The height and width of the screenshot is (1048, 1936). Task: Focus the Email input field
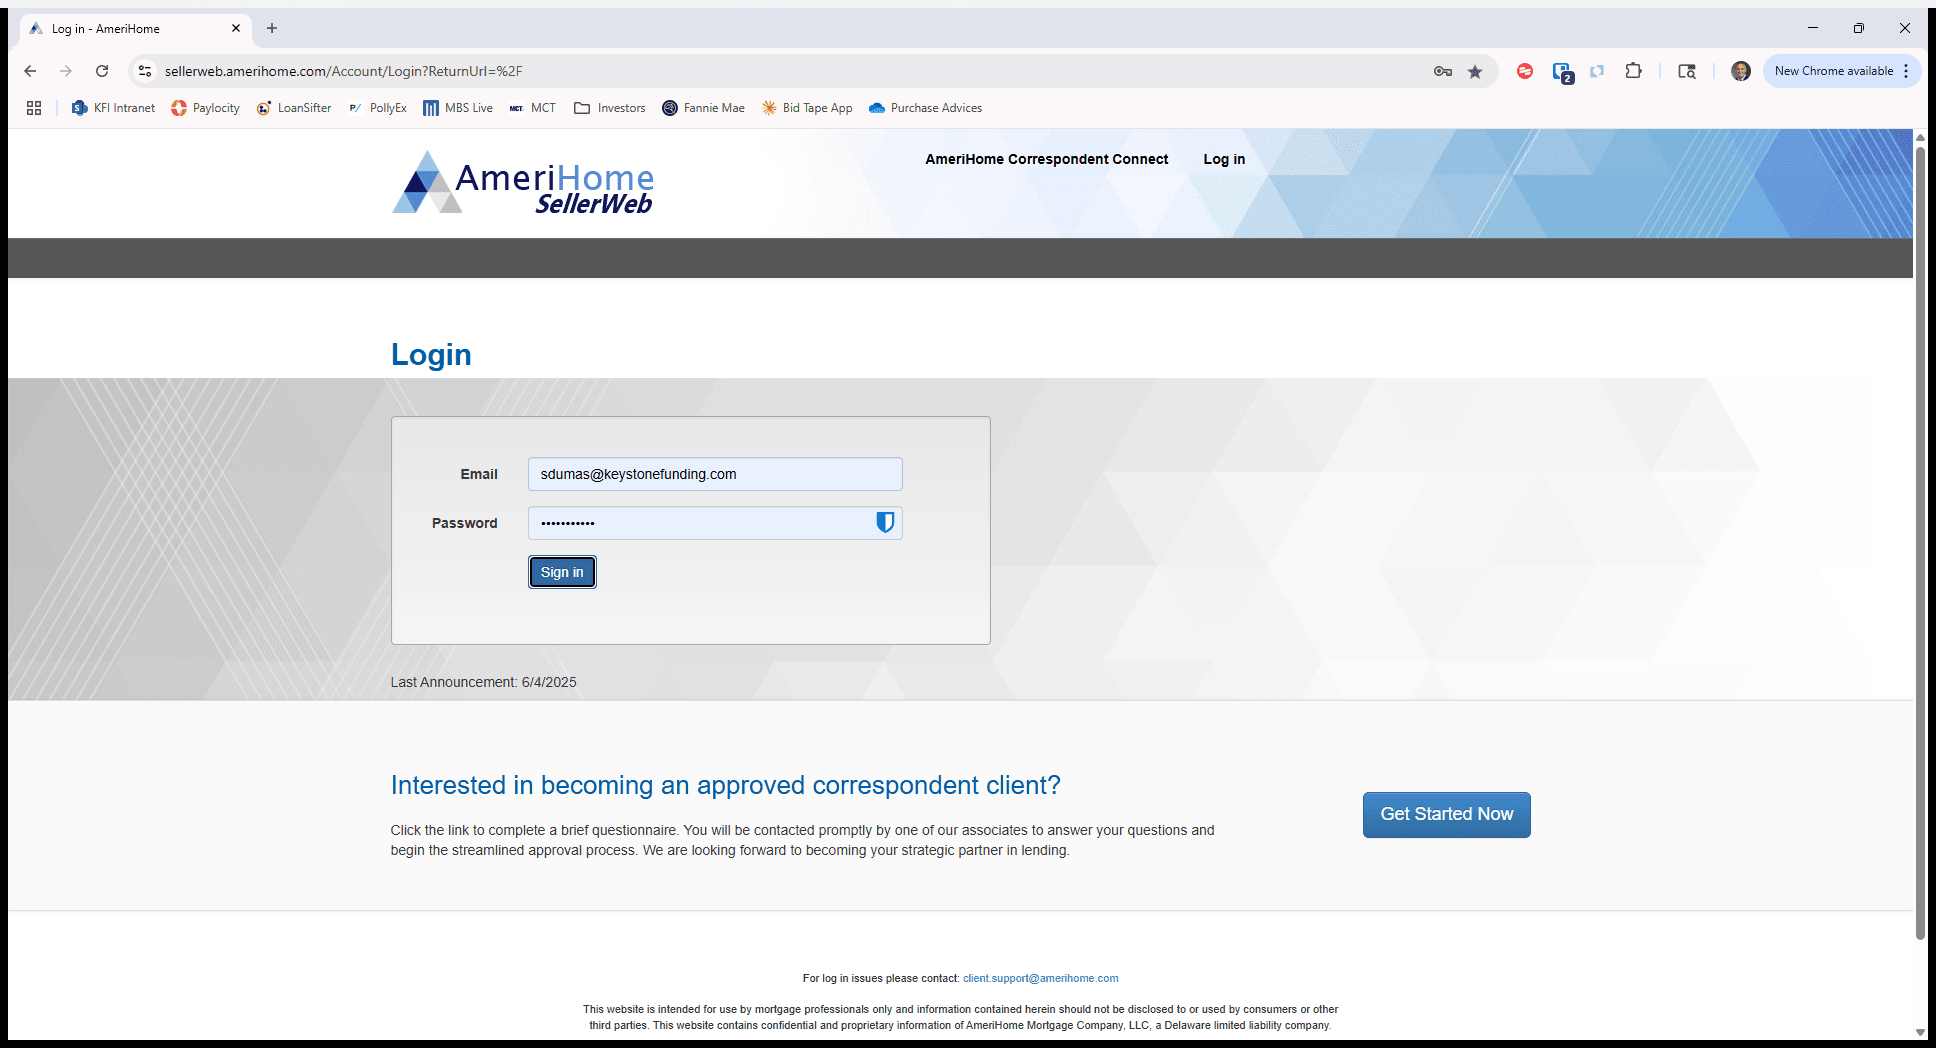tap(715, 474)
